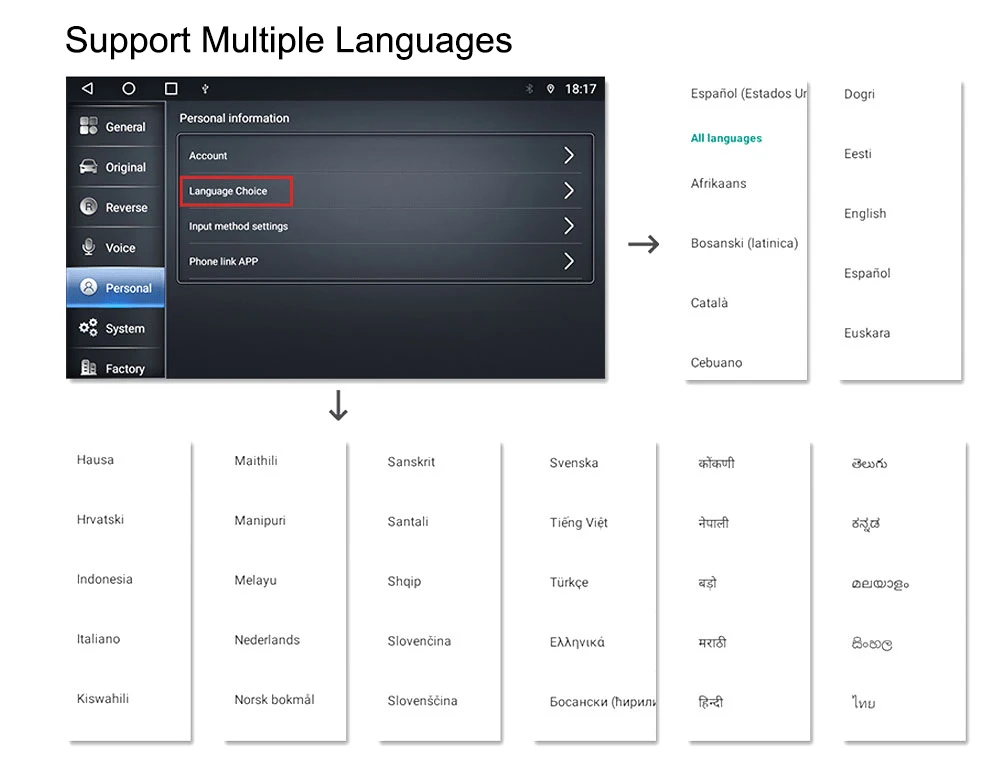Select Türkçe language

(x=569, y=582)
